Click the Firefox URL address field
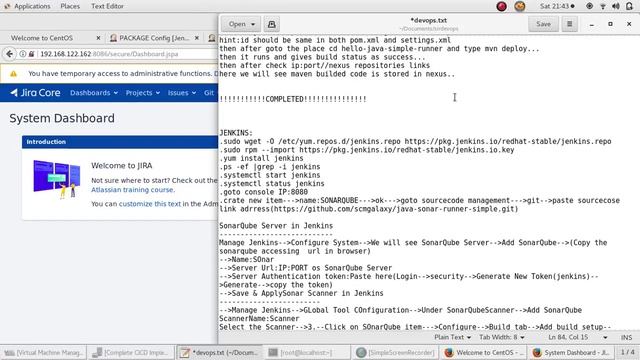Viewport: 640px width, 360px height. click(x=127, y=54)
